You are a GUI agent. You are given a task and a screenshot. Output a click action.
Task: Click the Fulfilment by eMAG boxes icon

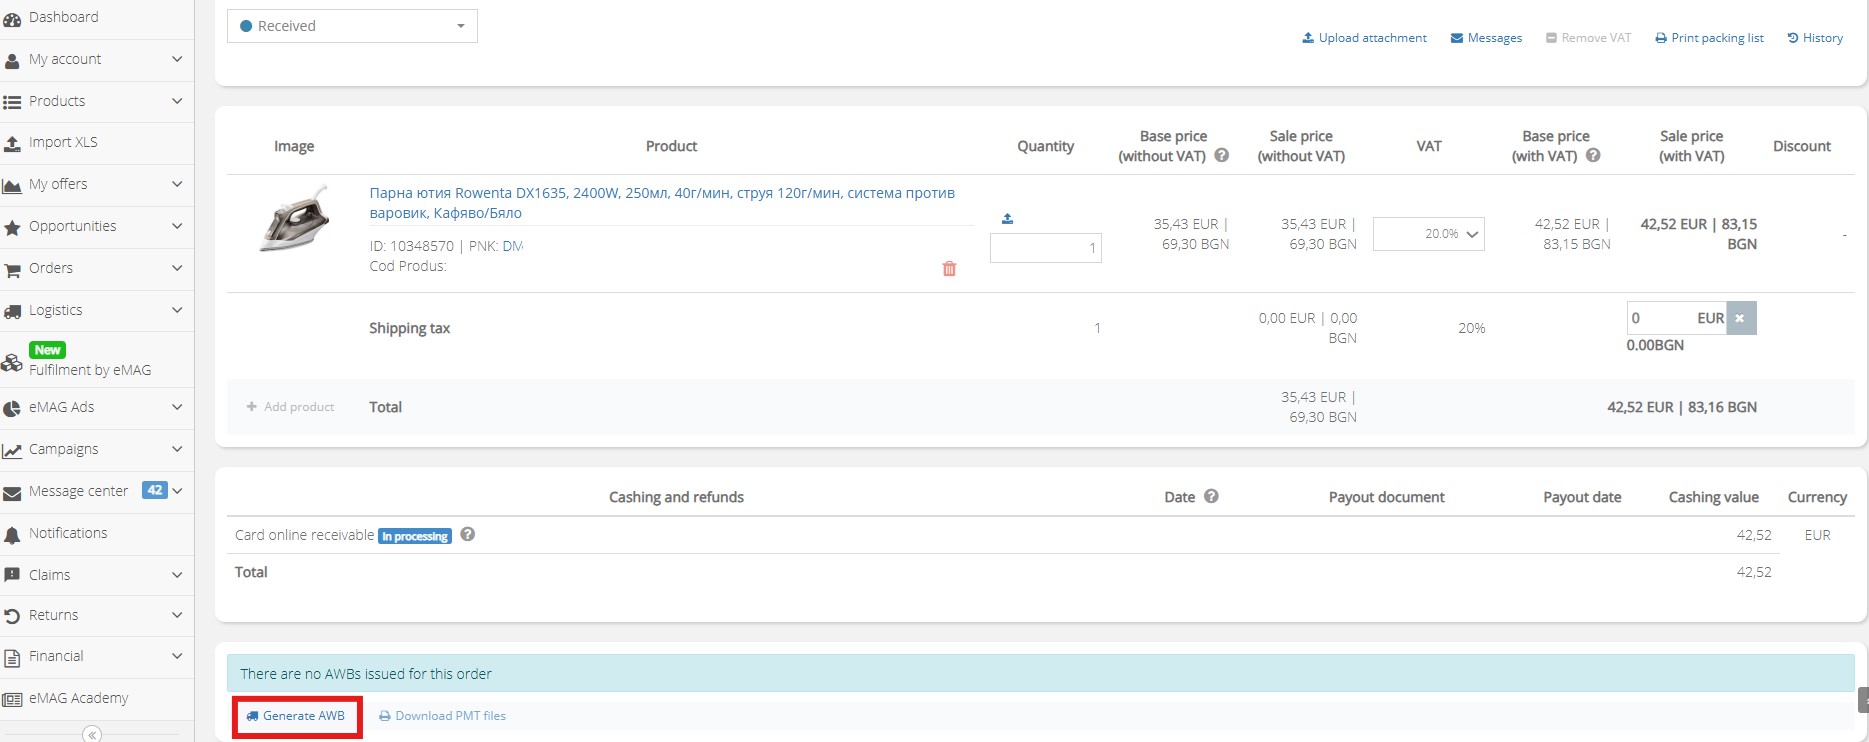[x=12, y=362]
